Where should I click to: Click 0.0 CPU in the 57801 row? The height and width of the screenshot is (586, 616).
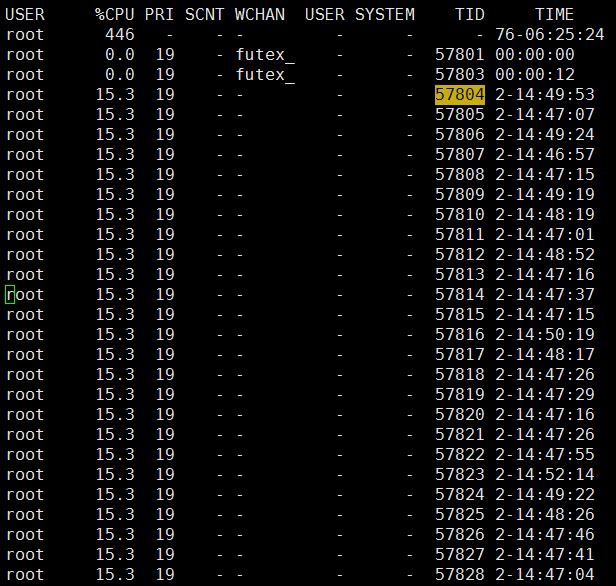coord(120,55)
